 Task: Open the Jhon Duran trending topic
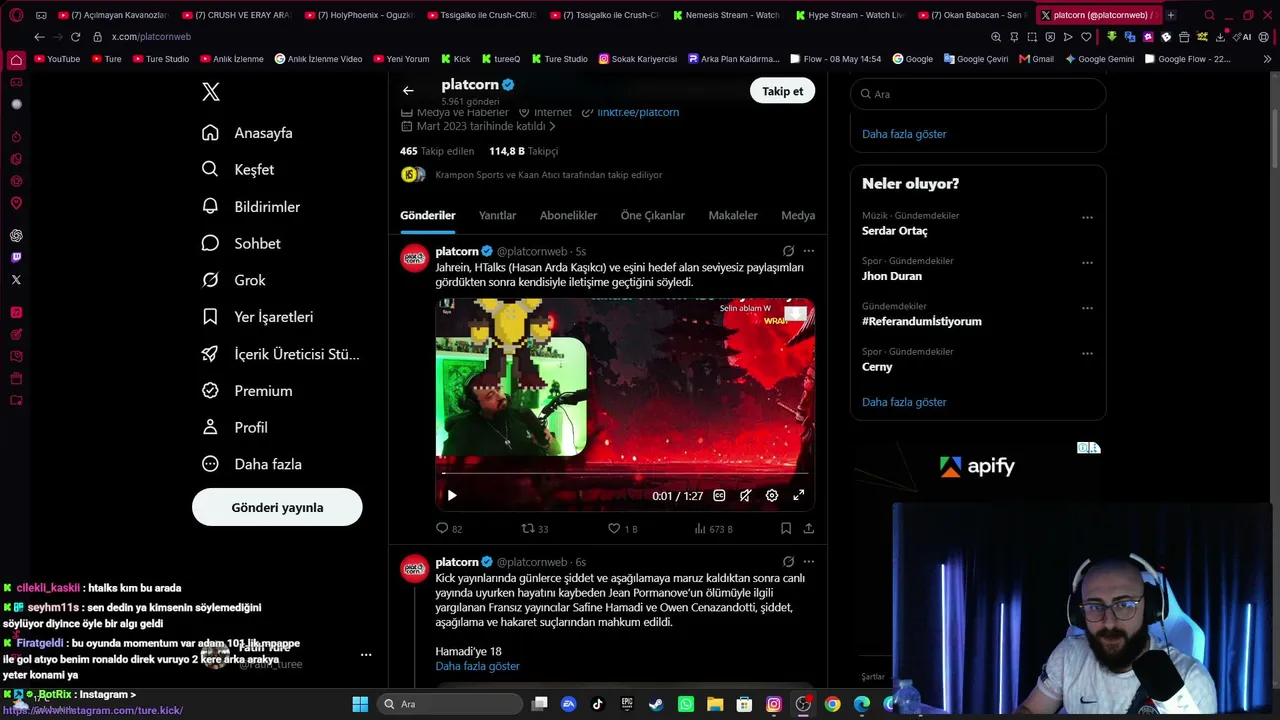pyautogui.click(x=892, y=276)
